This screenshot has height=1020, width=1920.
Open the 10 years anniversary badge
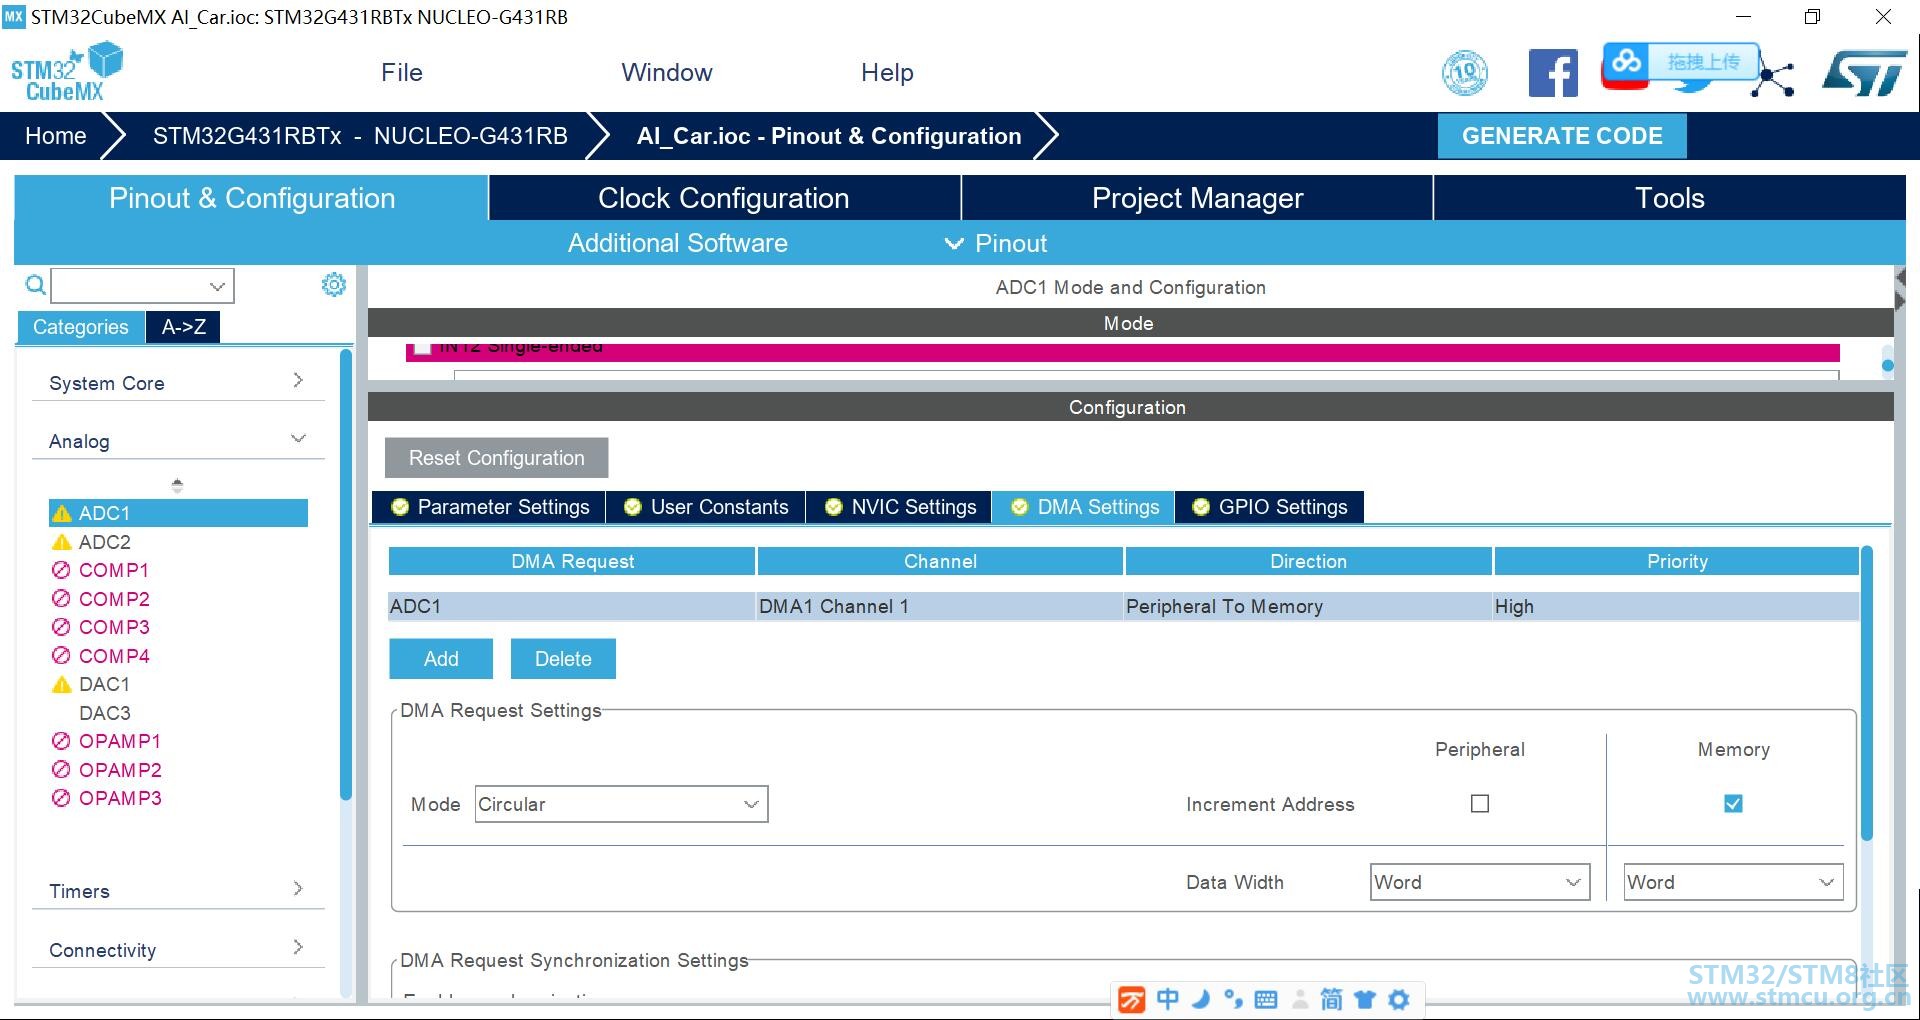tap(1464, 73)
